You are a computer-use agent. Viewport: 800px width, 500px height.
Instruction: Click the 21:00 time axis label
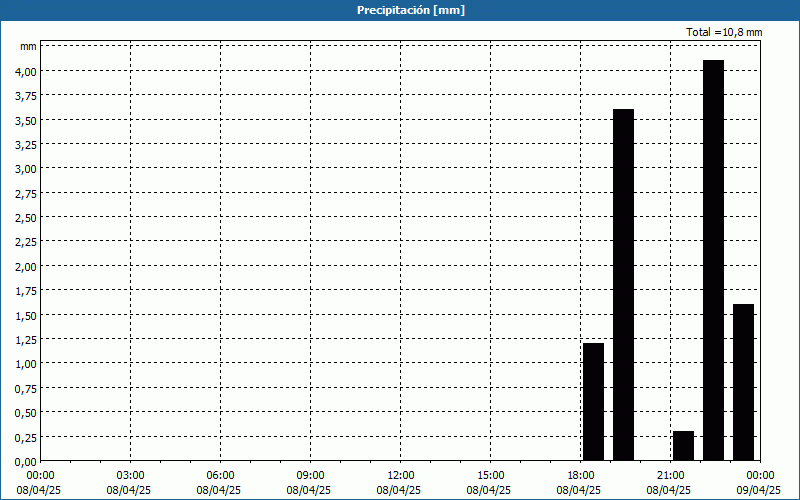[x=670, y=475]
